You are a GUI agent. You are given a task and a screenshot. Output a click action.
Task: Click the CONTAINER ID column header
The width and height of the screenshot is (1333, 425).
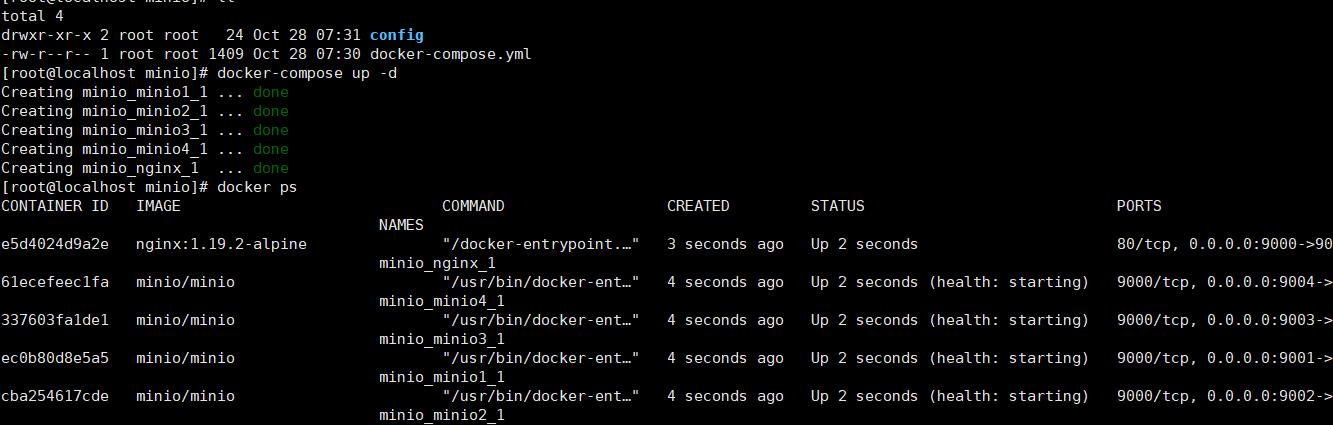[55, 206]
